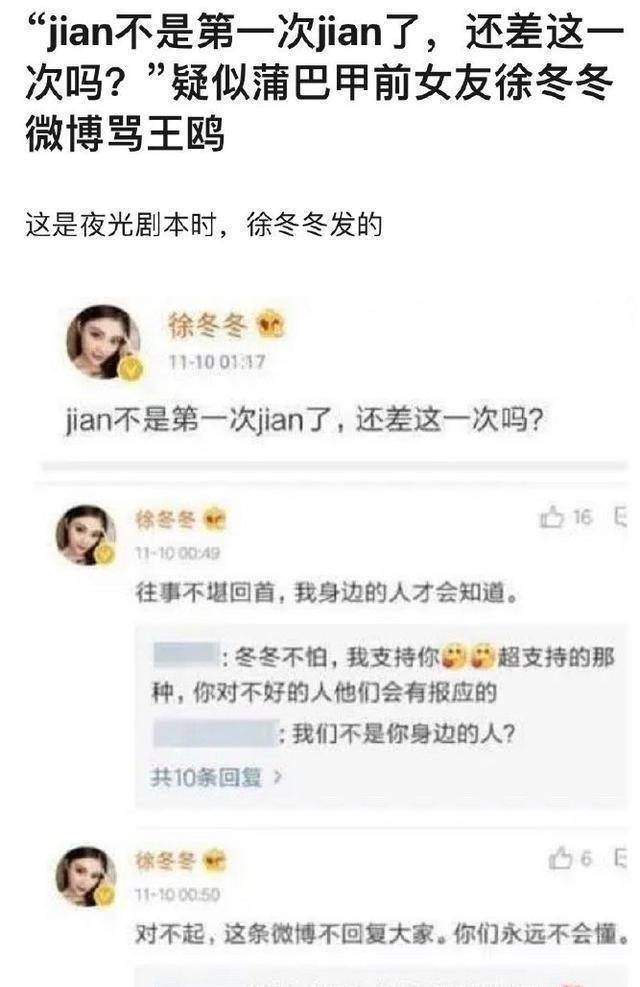Click 徐冬冬 name on 00:50 comment
Screen dimensions: 640x987
(x=166, y=860)
